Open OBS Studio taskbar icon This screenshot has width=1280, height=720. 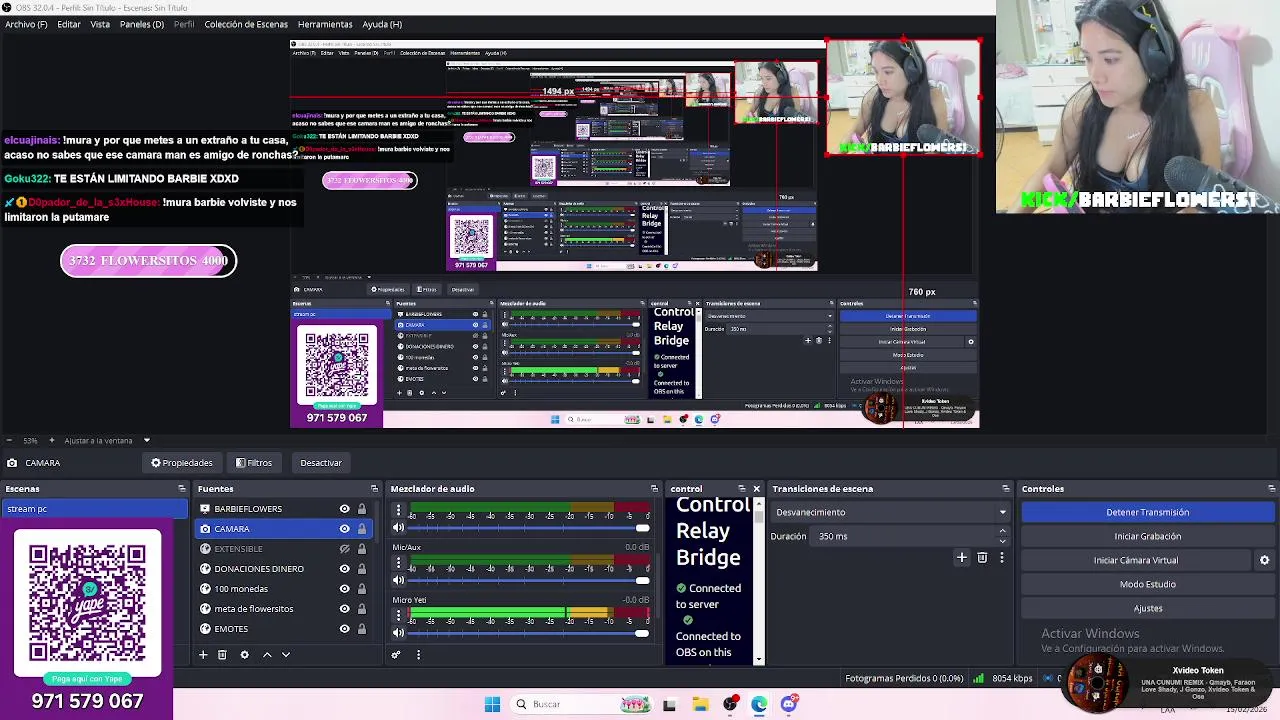point(730,704)
